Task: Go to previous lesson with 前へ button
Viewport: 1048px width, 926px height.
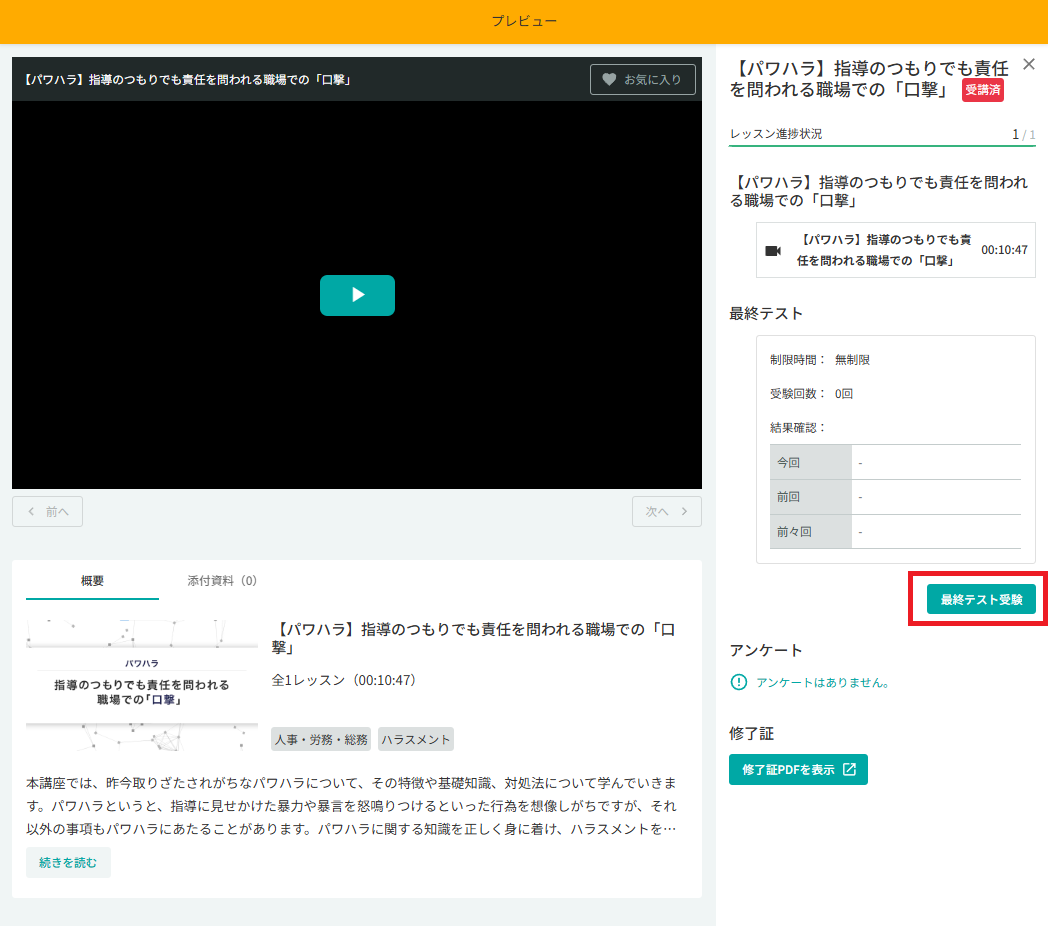Action: pos(47,511)
